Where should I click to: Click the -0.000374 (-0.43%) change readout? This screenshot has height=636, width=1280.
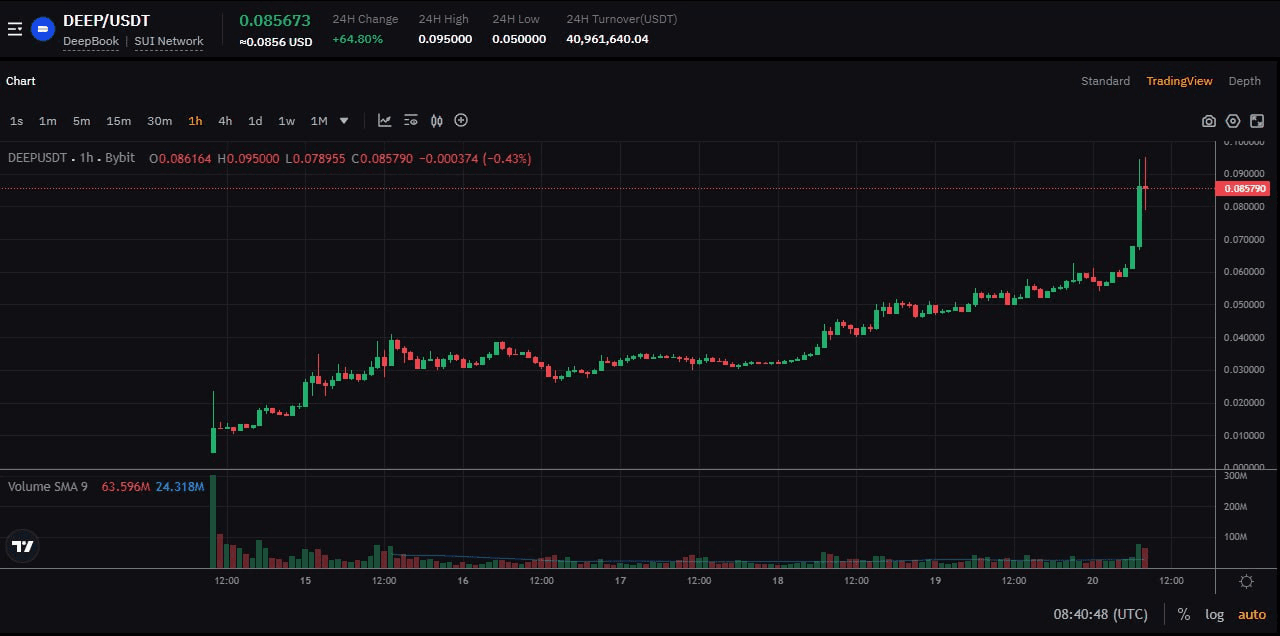click(474, 158)
